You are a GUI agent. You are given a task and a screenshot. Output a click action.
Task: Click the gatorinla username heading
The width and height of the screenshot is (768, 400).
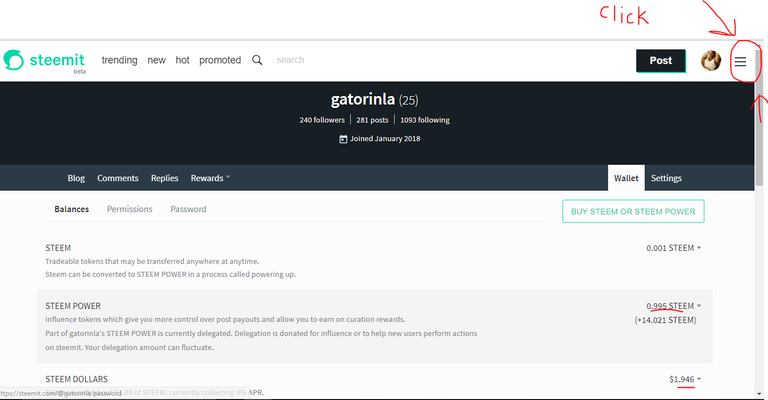[x=362, y=99]
